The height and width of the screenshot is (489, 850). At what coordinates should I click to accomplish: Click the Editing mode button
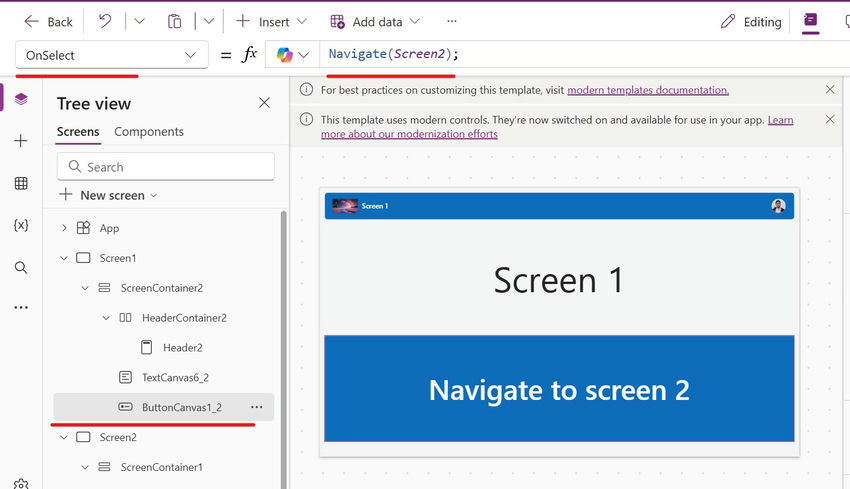coord(751,22)
